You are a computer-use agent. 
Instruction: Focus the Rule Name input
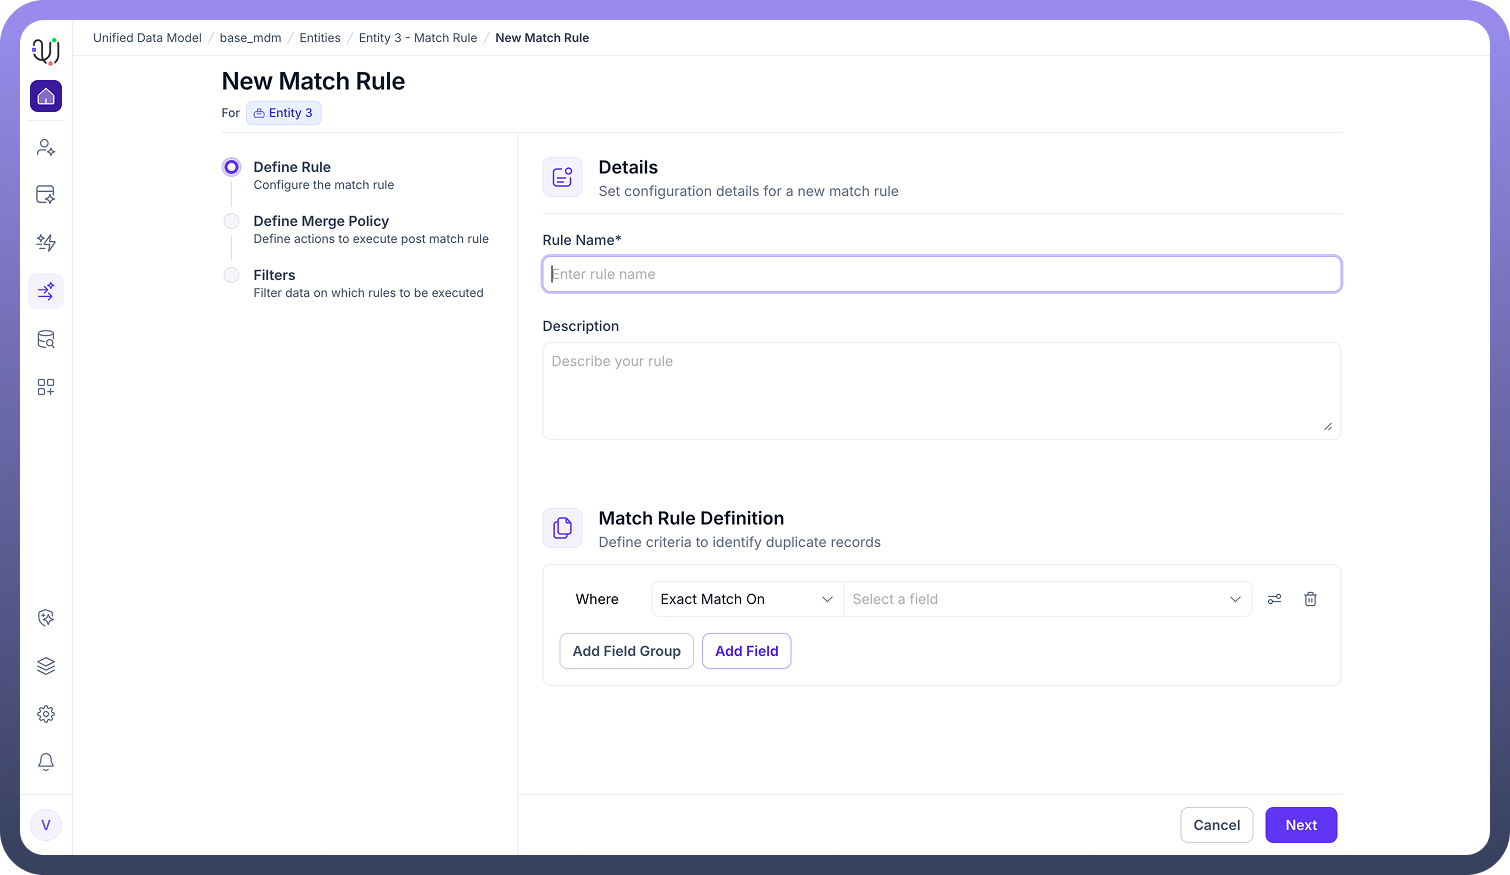click(x=942, y=274)
